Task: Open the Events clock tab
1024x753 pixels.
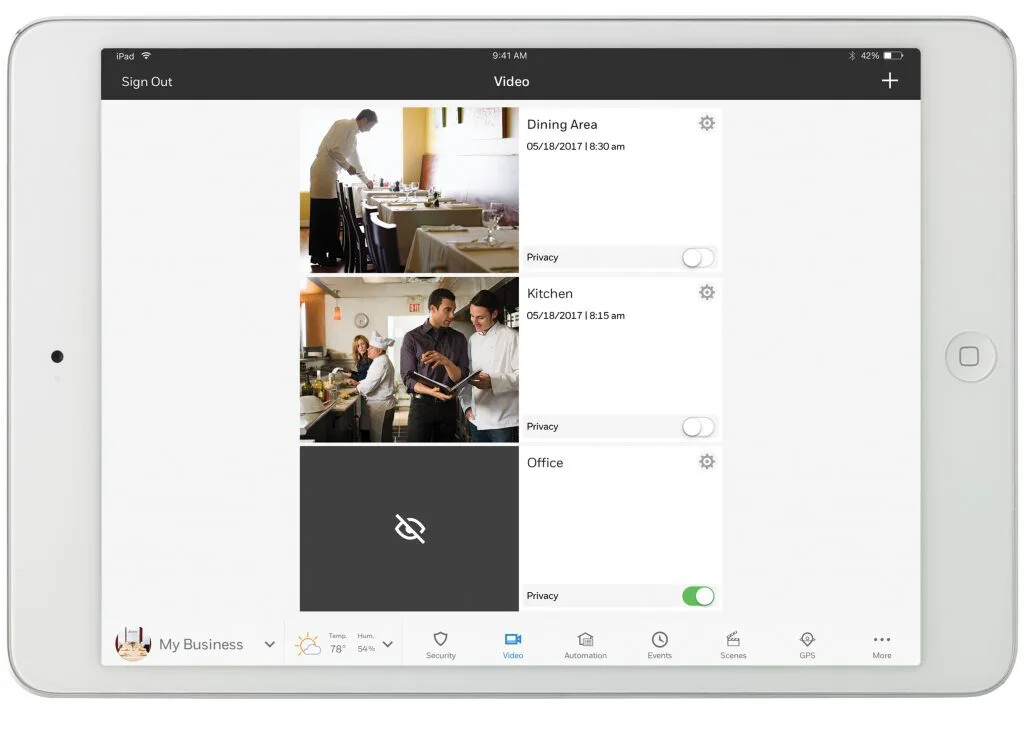Action: click(660, 645)
